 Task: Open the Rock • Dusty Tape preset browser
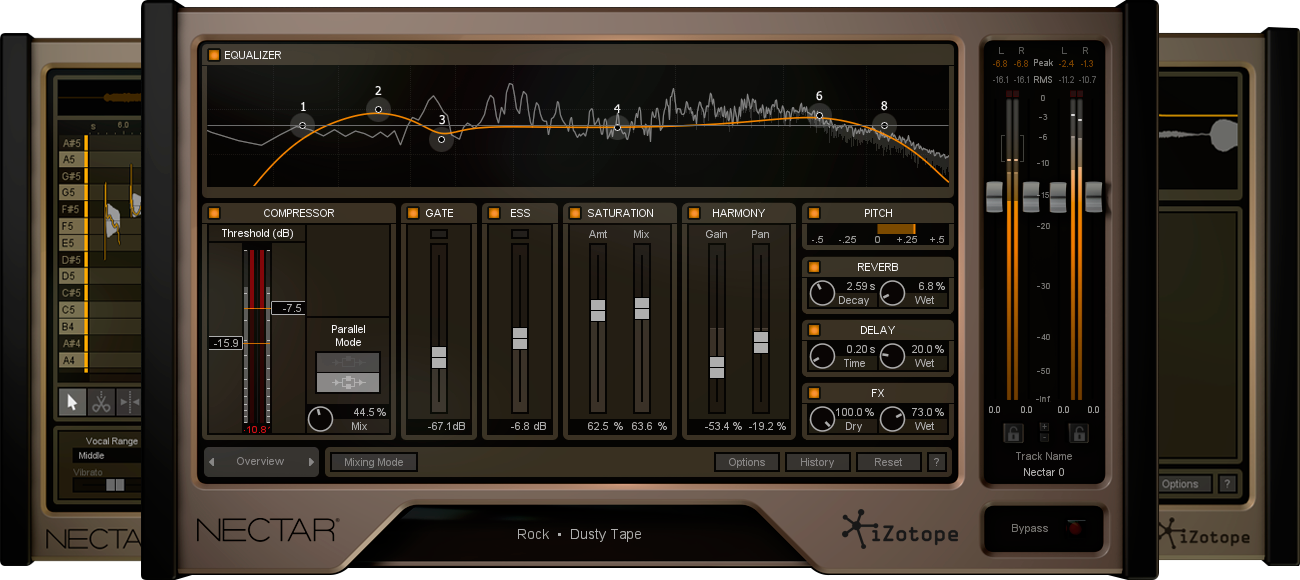point(579,534)
